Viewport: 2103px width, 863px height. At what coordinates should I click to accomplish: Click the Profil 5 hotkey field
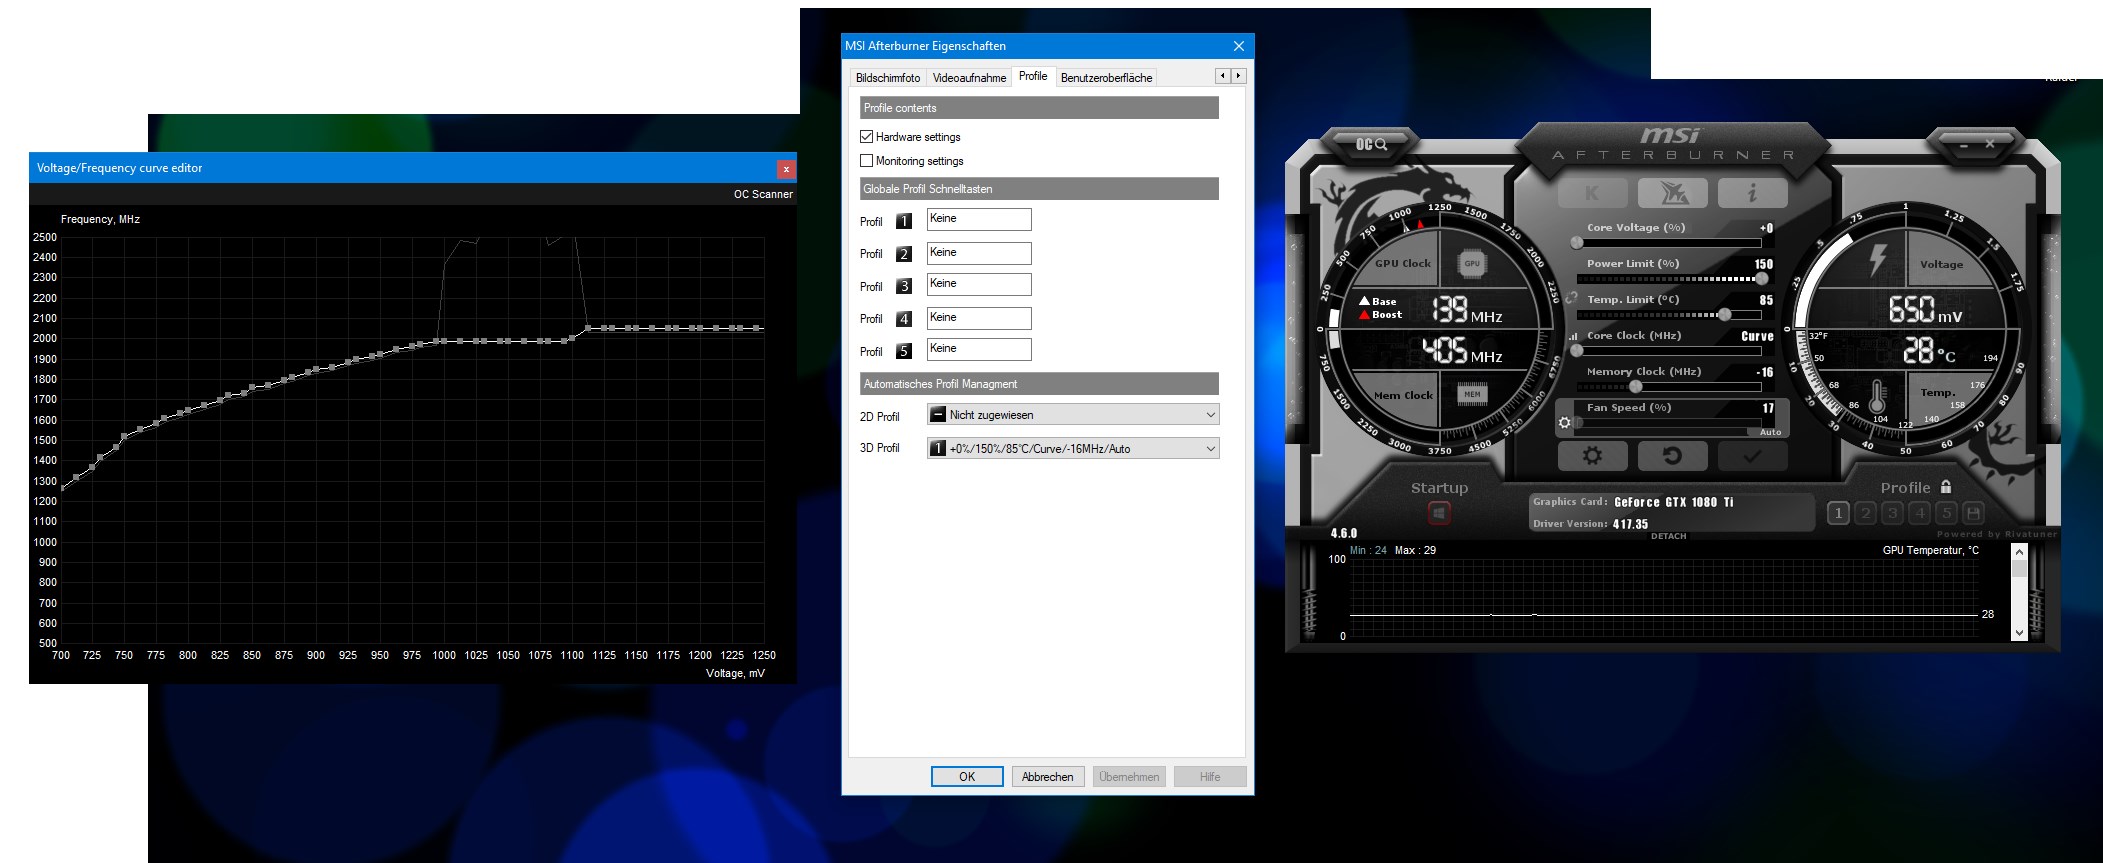pos(979,349)
